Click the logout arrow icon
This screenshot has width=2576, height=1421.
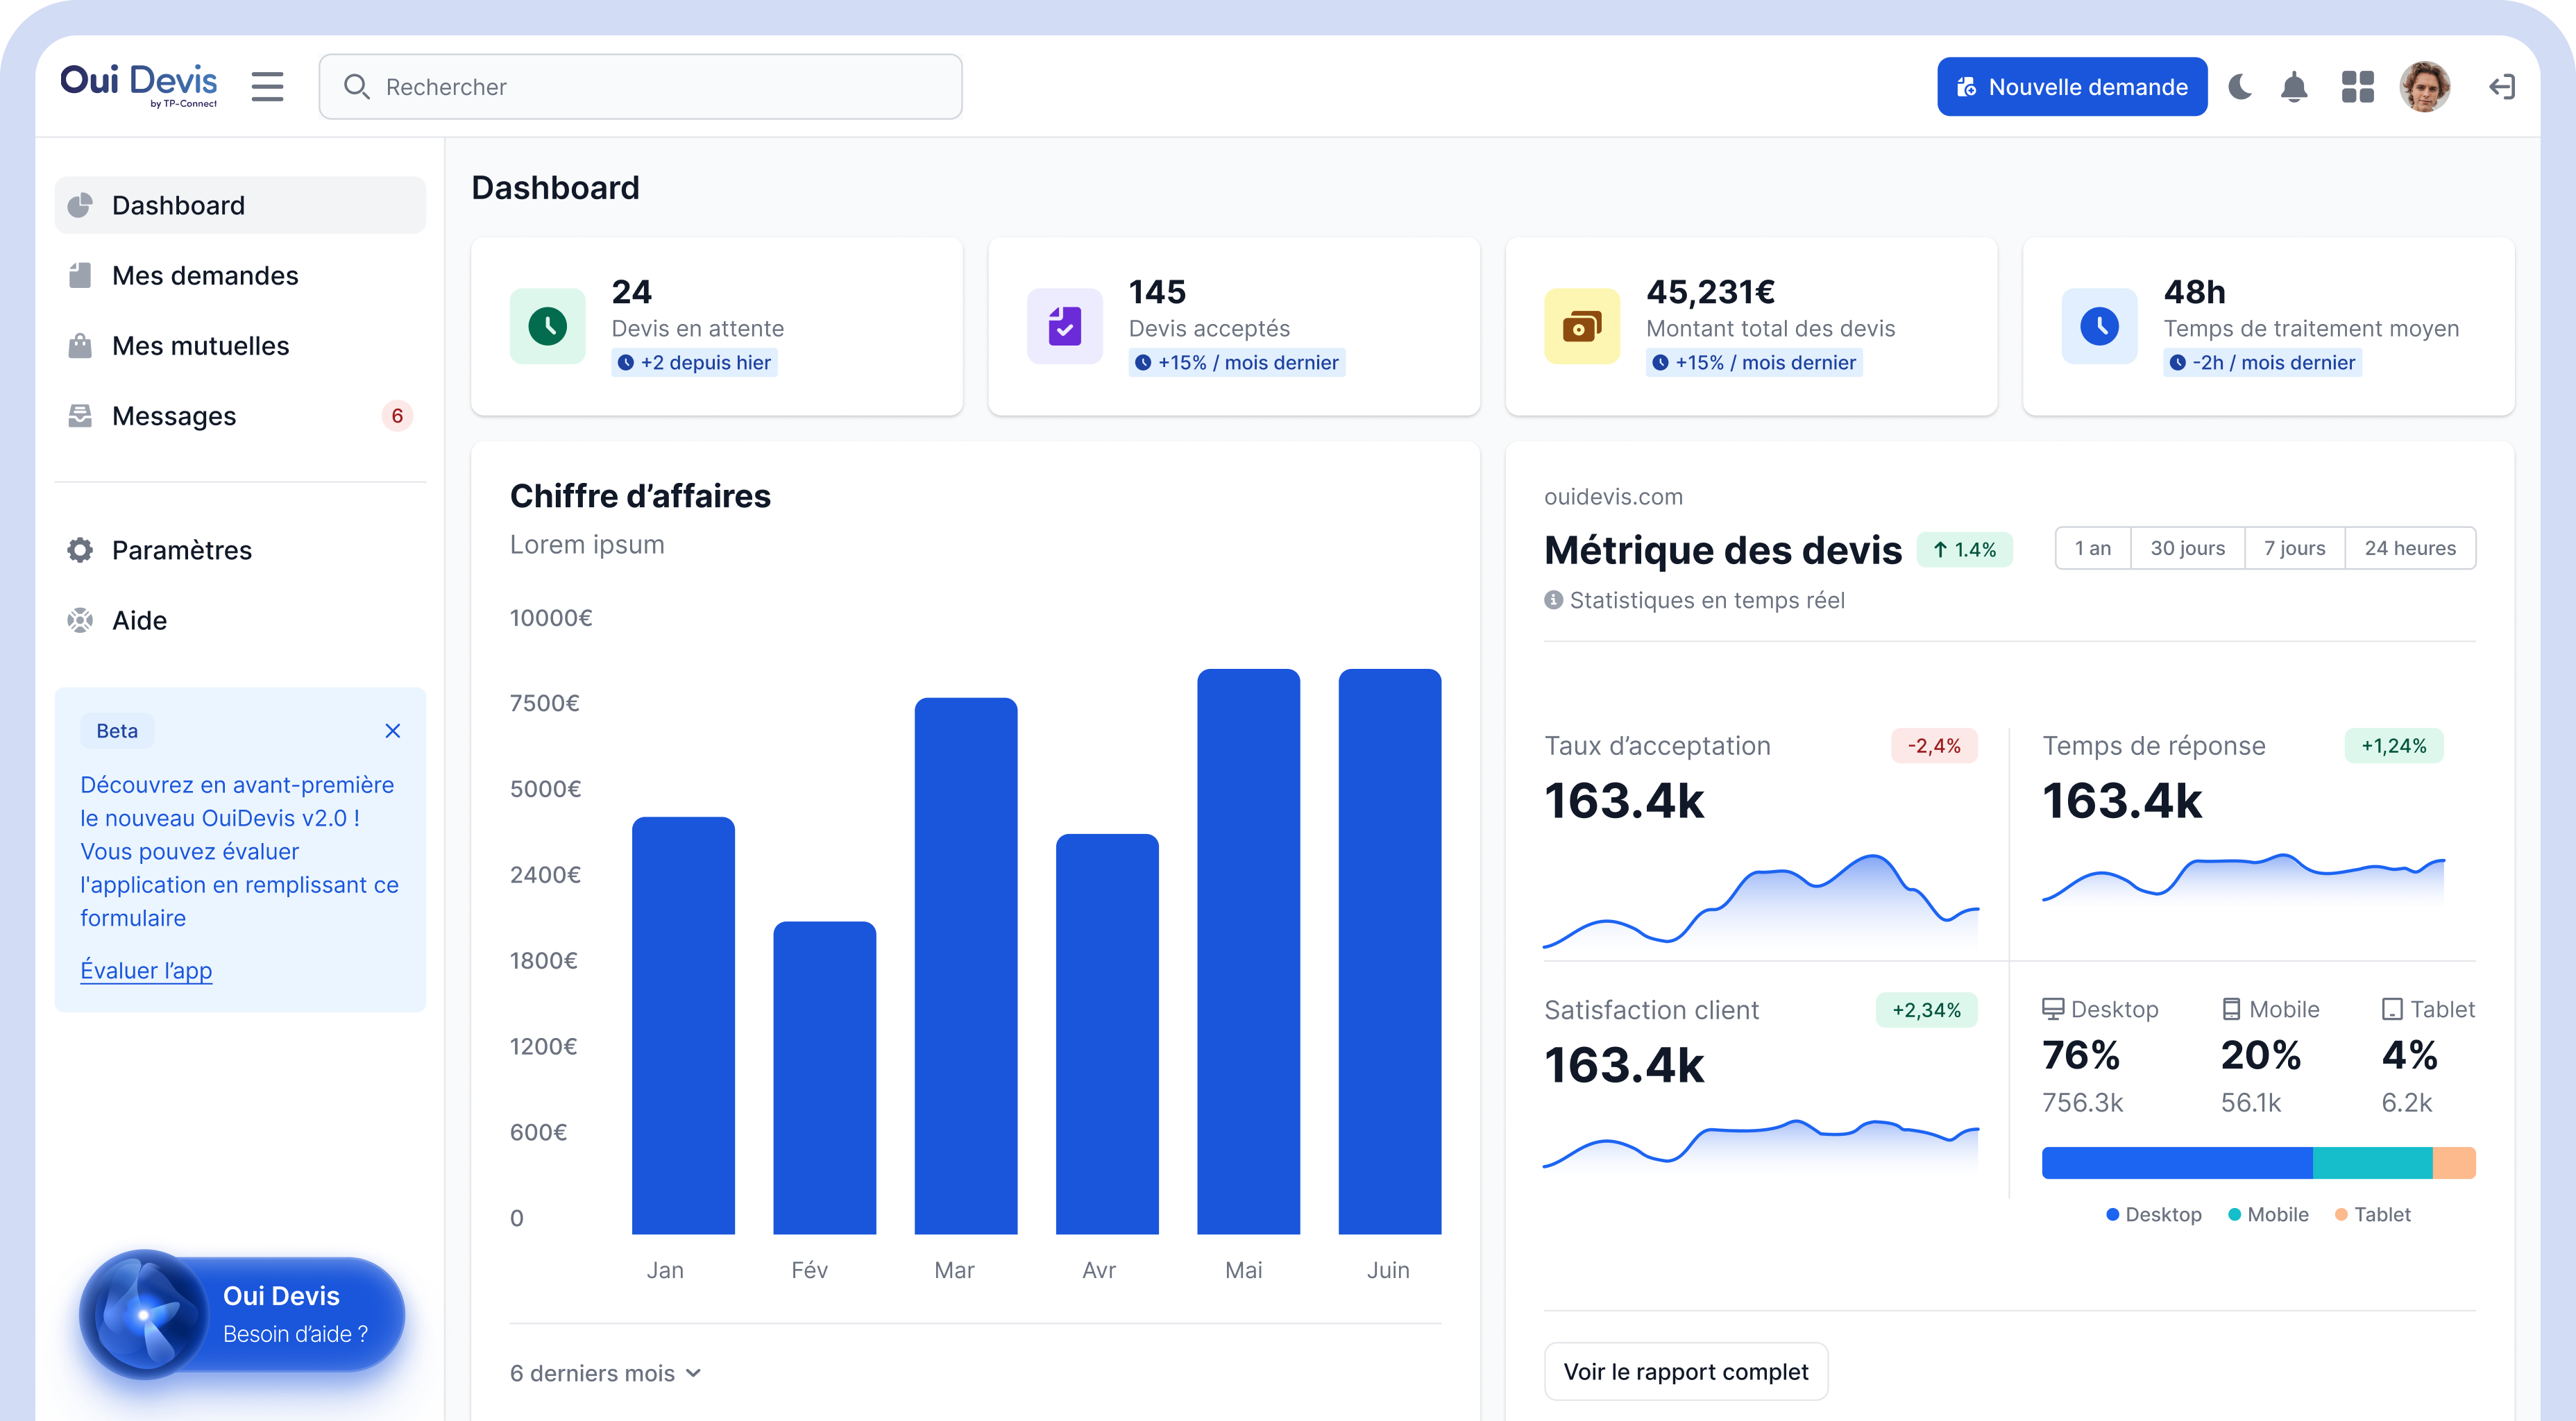[2501, 87]
